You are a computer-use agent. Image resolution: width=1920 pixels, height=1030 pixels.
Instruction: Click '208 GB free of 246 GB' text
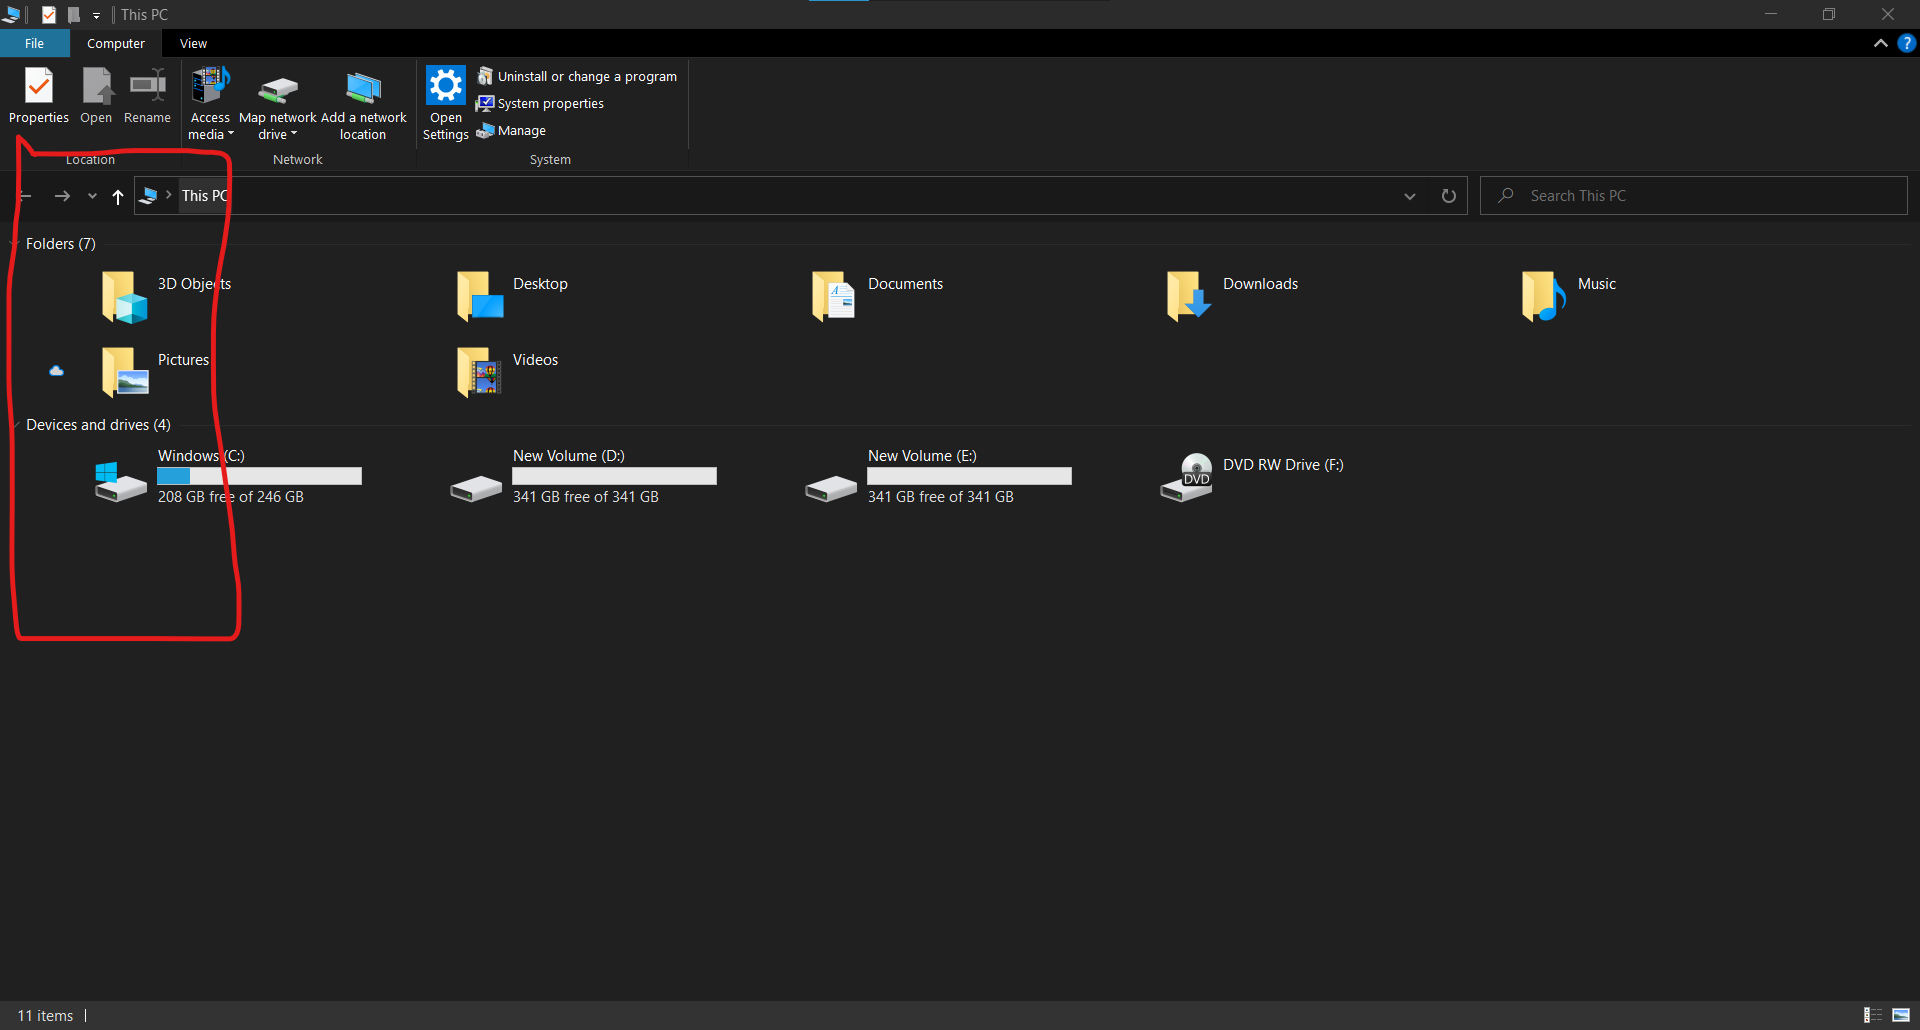231,497
